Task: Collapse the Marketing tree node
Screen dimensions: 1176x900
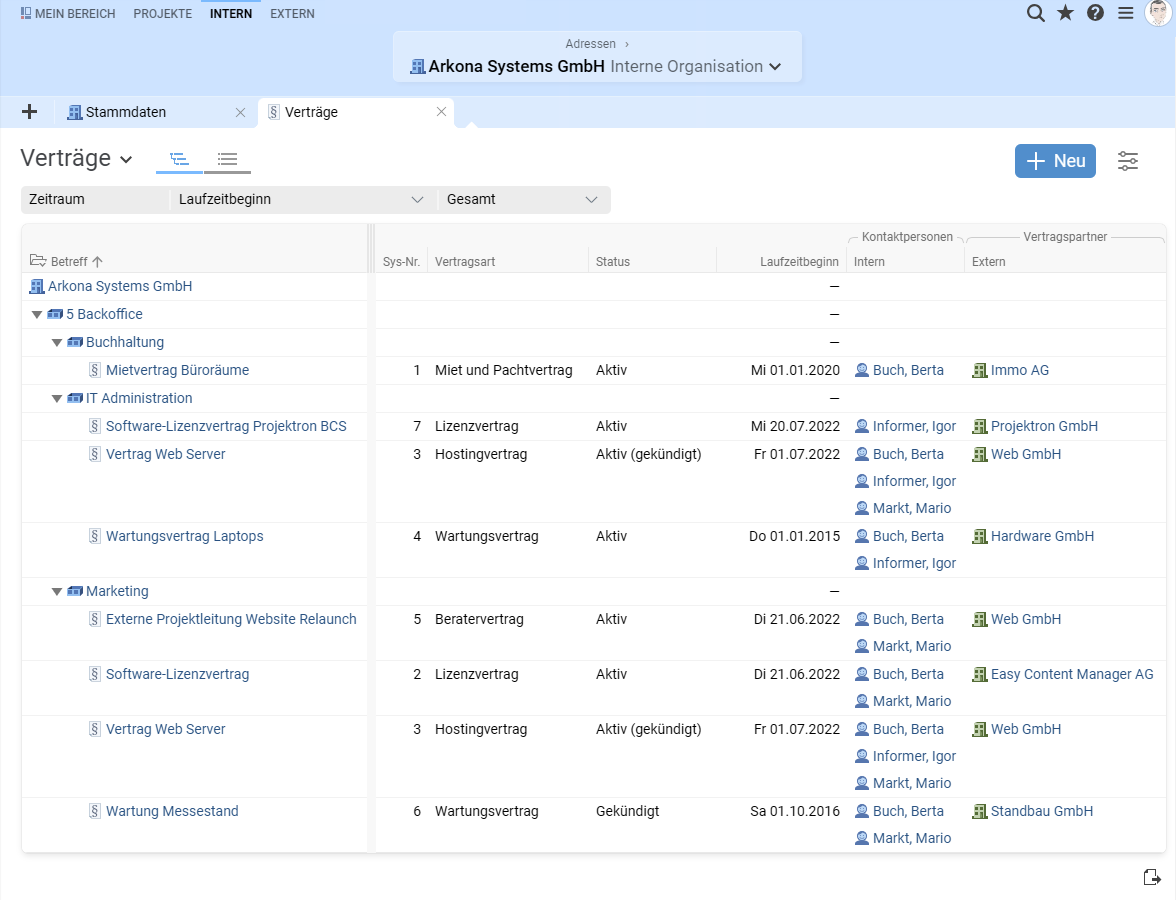Action: point(56,592)
